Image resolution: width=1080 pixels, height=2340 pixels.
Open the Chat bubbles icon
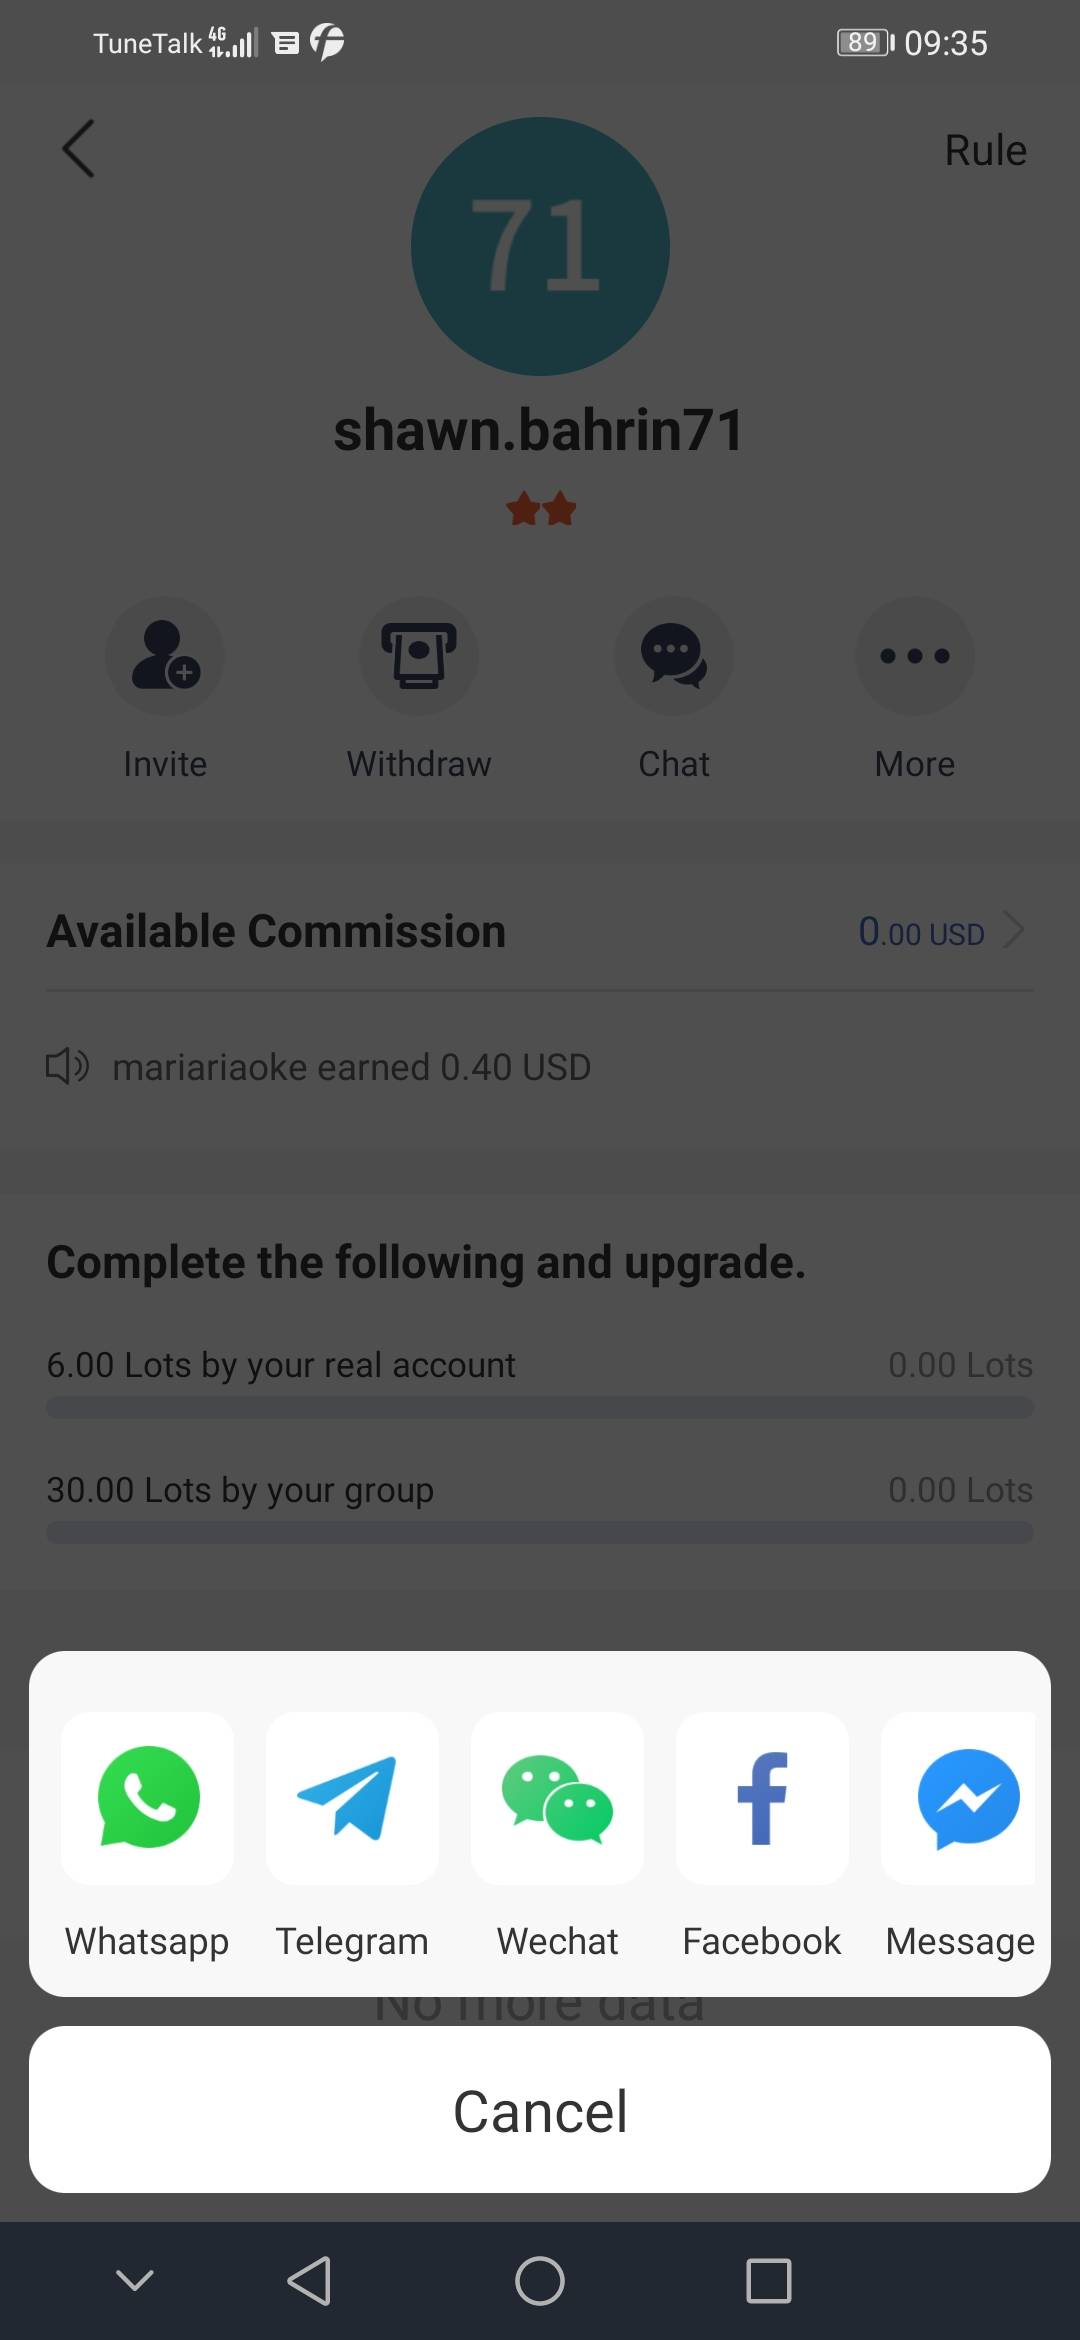click(674, 656)
